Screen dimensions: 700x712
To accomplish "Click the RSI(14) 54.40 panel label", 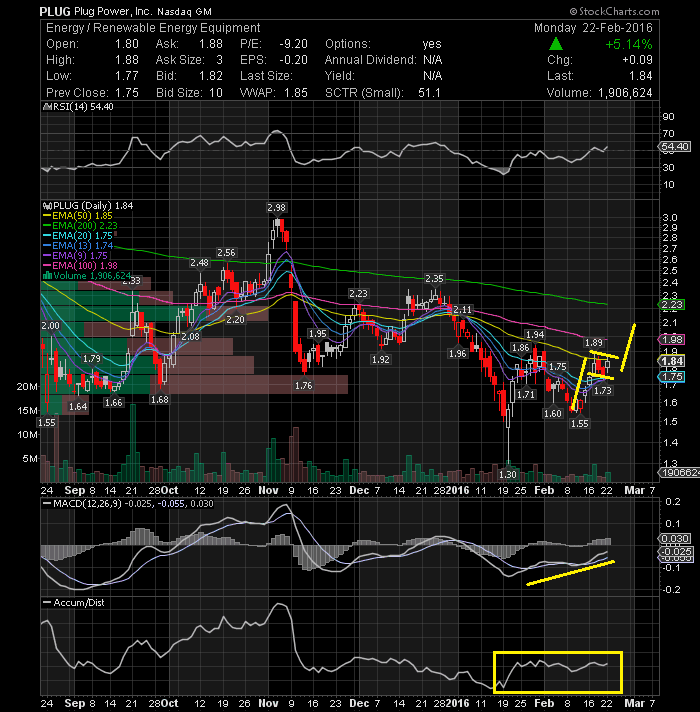I will click(x=83, y=107).
